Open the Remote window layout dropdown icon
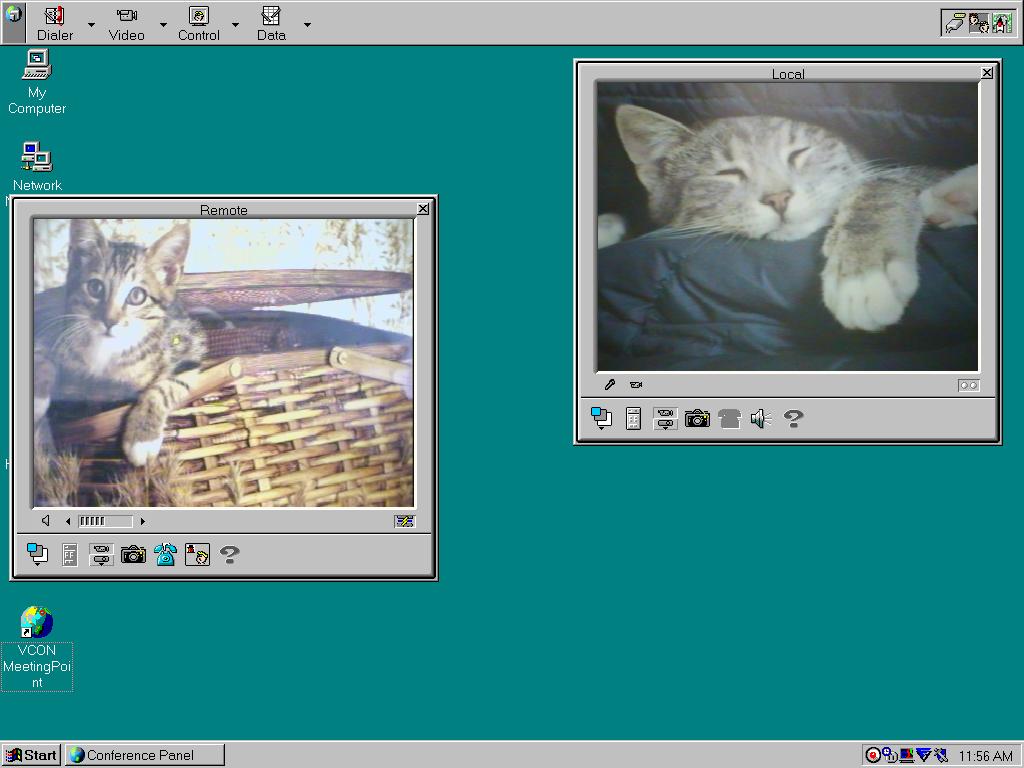Screen dimensions: 1024x768 coord(37,554)
